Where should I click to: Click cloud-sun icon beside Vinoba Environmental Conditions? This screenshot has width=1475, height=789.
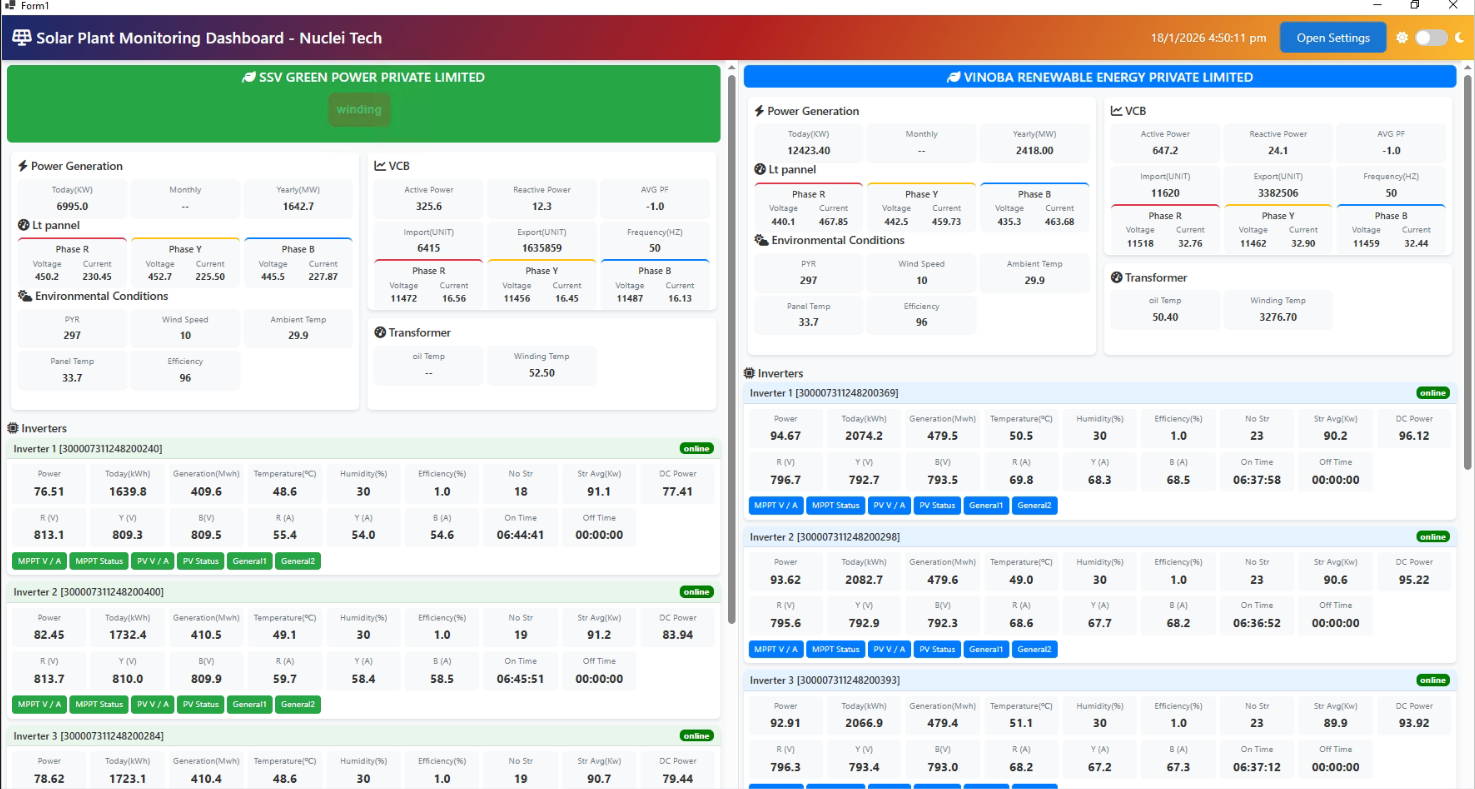(x=762, y=240)
